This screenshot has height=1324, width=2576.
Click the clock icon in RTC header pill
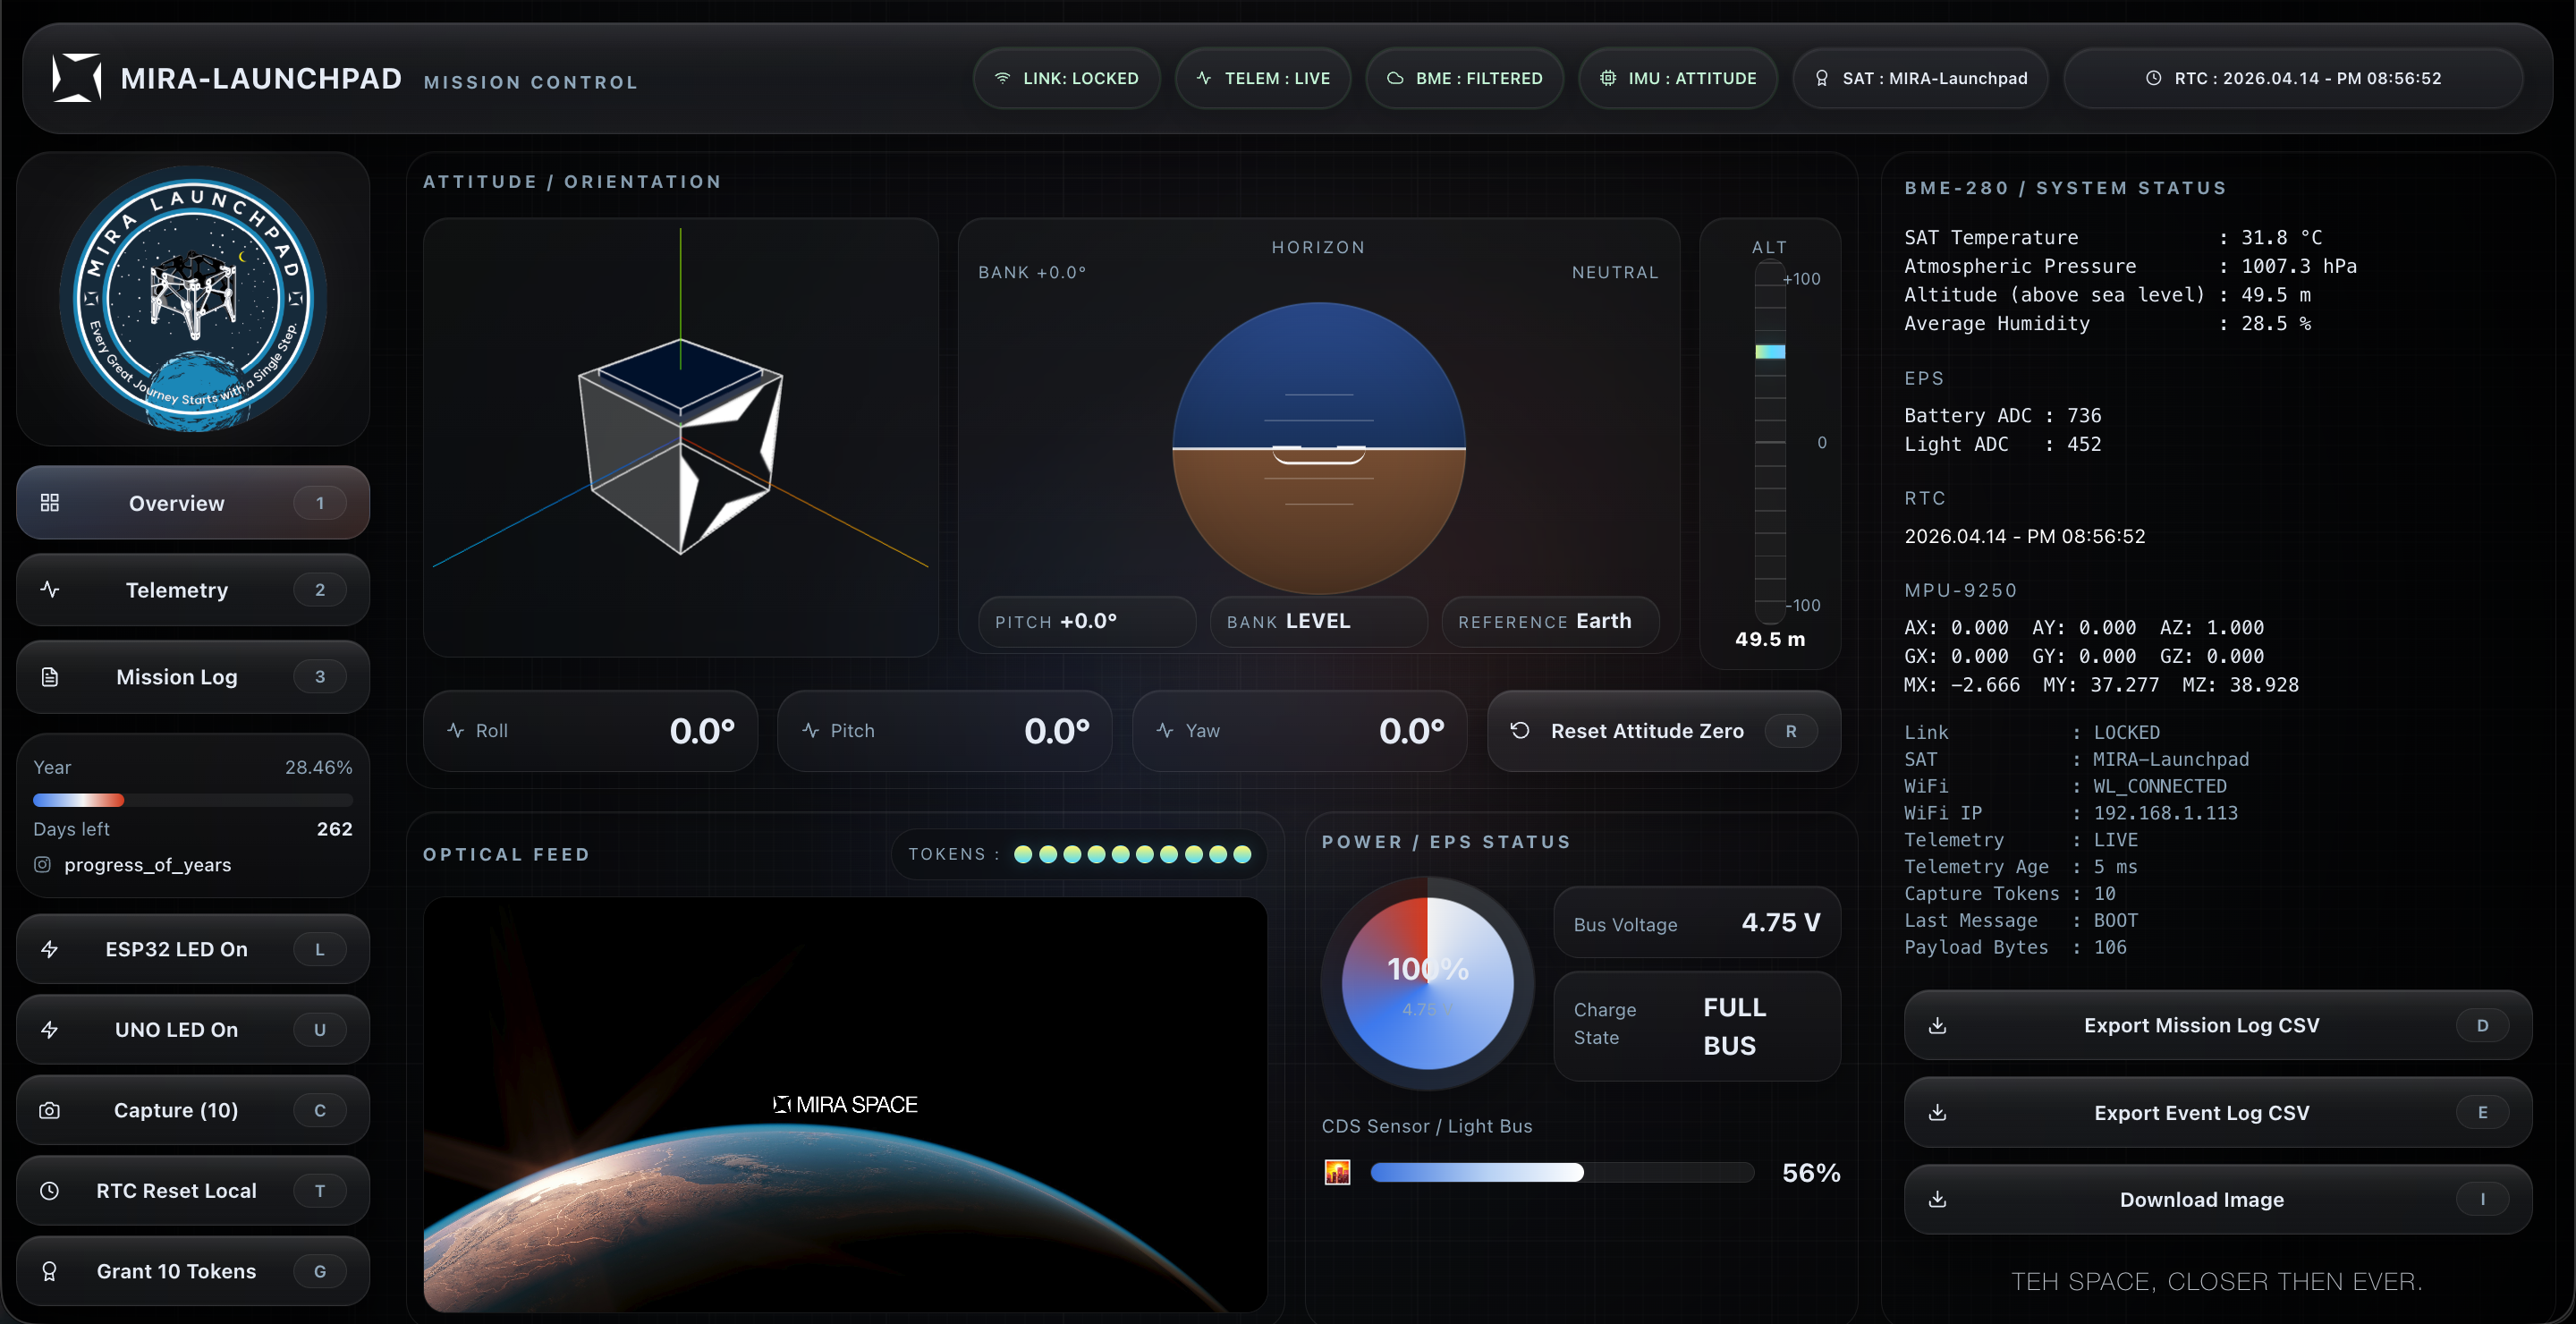coord(2154,78)
